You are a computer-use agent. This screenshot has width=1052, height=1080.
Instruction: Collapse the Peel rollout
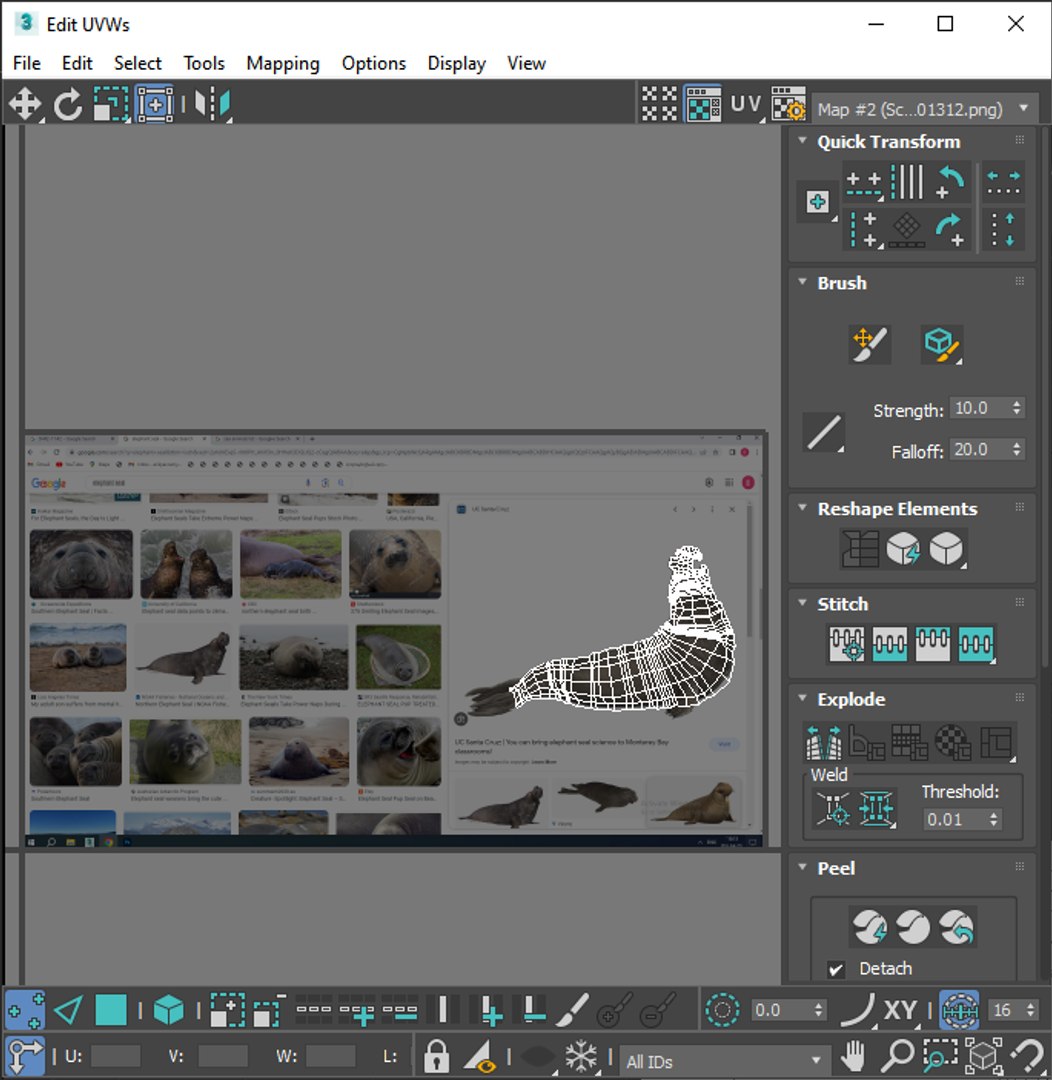(x=802, y=867)
